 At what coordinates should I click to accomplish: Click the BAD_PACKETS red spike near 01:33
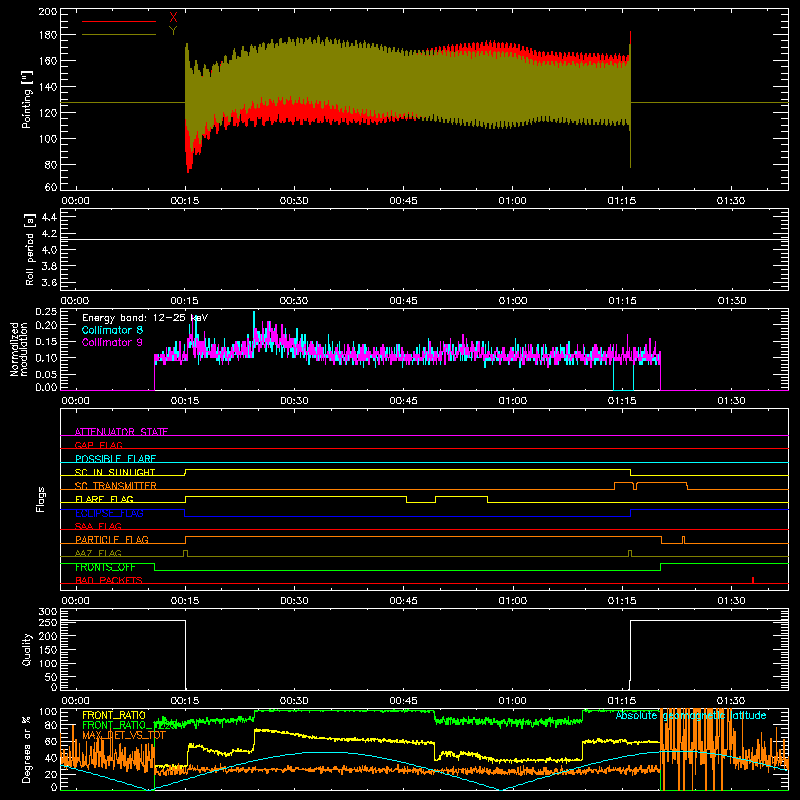753,580
